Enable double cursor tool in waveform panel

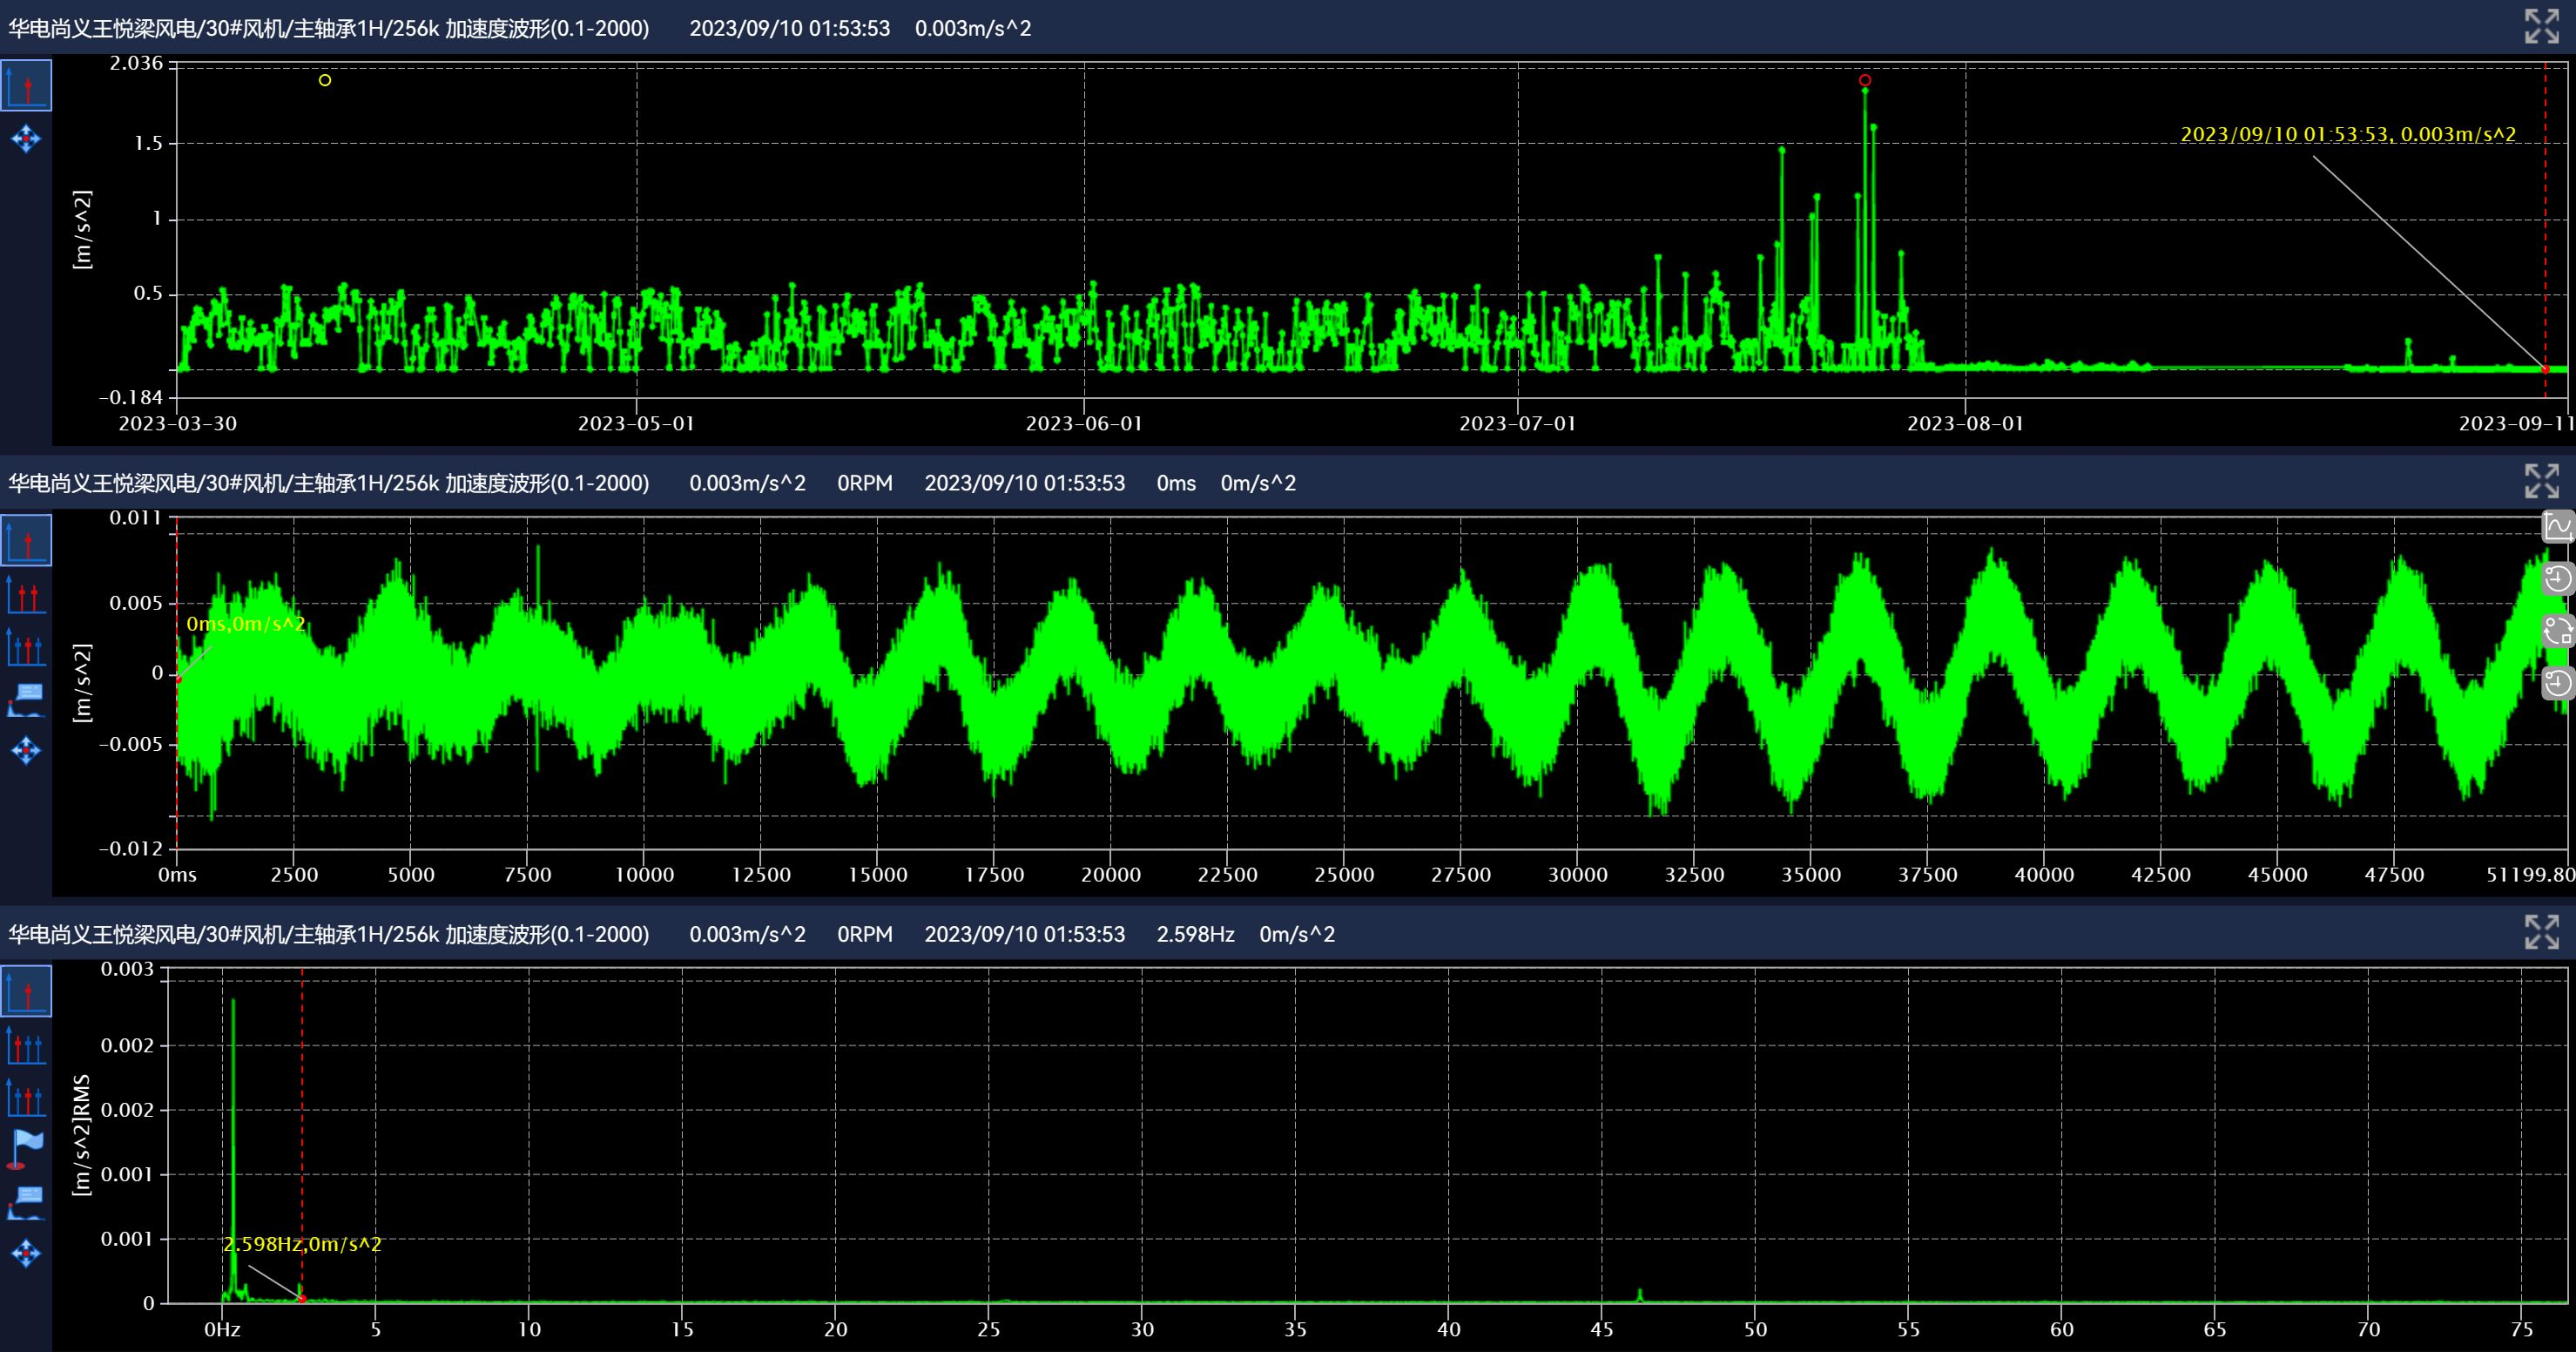tap(26, 594)
